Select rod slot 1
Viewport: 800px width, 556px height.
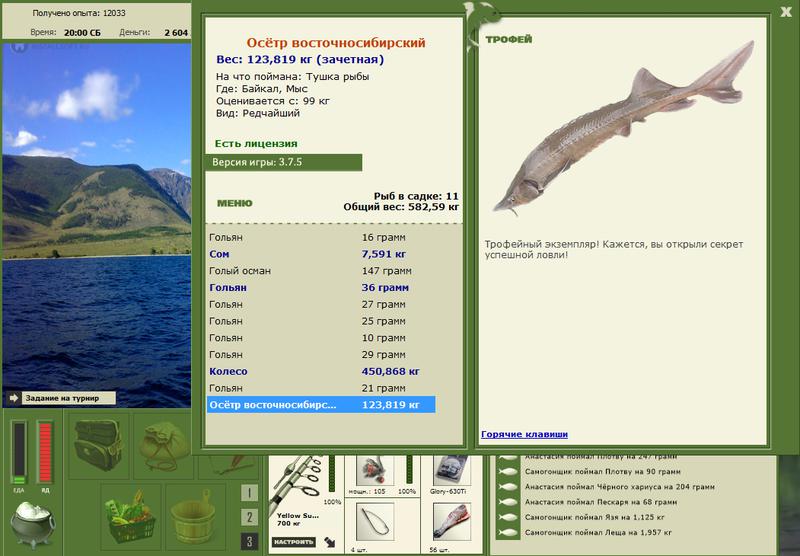(x=249, y=493)
